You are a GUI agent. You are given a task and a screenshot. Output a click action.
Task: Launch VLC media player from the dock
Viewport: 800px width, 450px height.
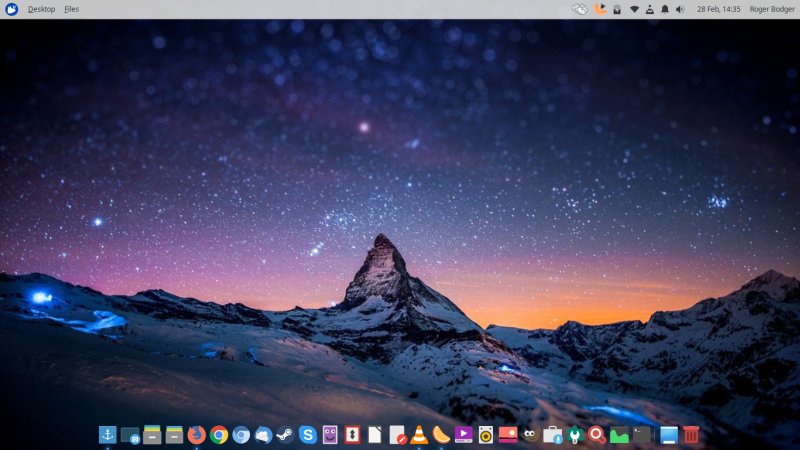pos(419,435)
